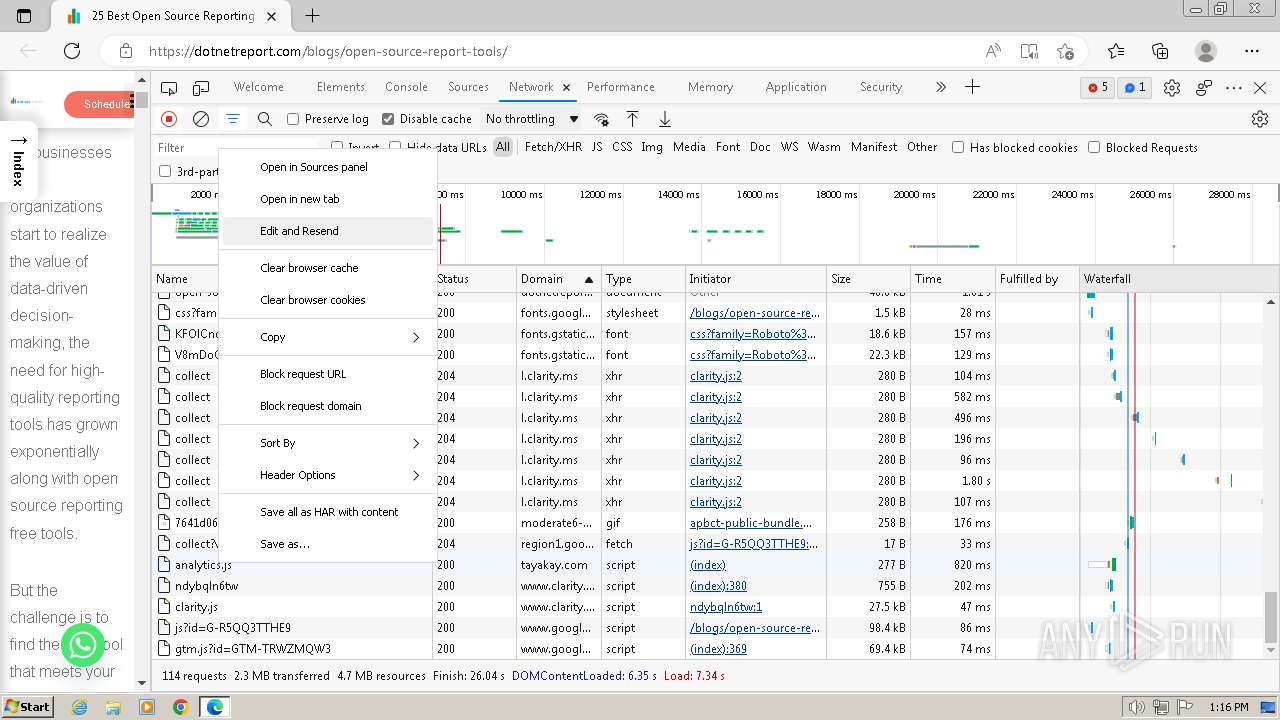
Task: Open network conditions icon
Action: 601,119
